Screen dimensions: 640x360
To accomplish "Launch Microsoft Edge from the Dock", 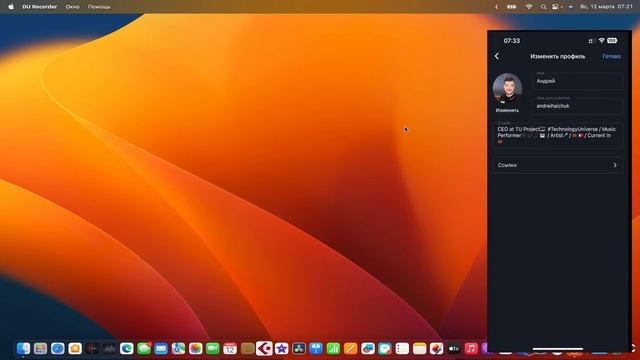I will pos(127,348).
